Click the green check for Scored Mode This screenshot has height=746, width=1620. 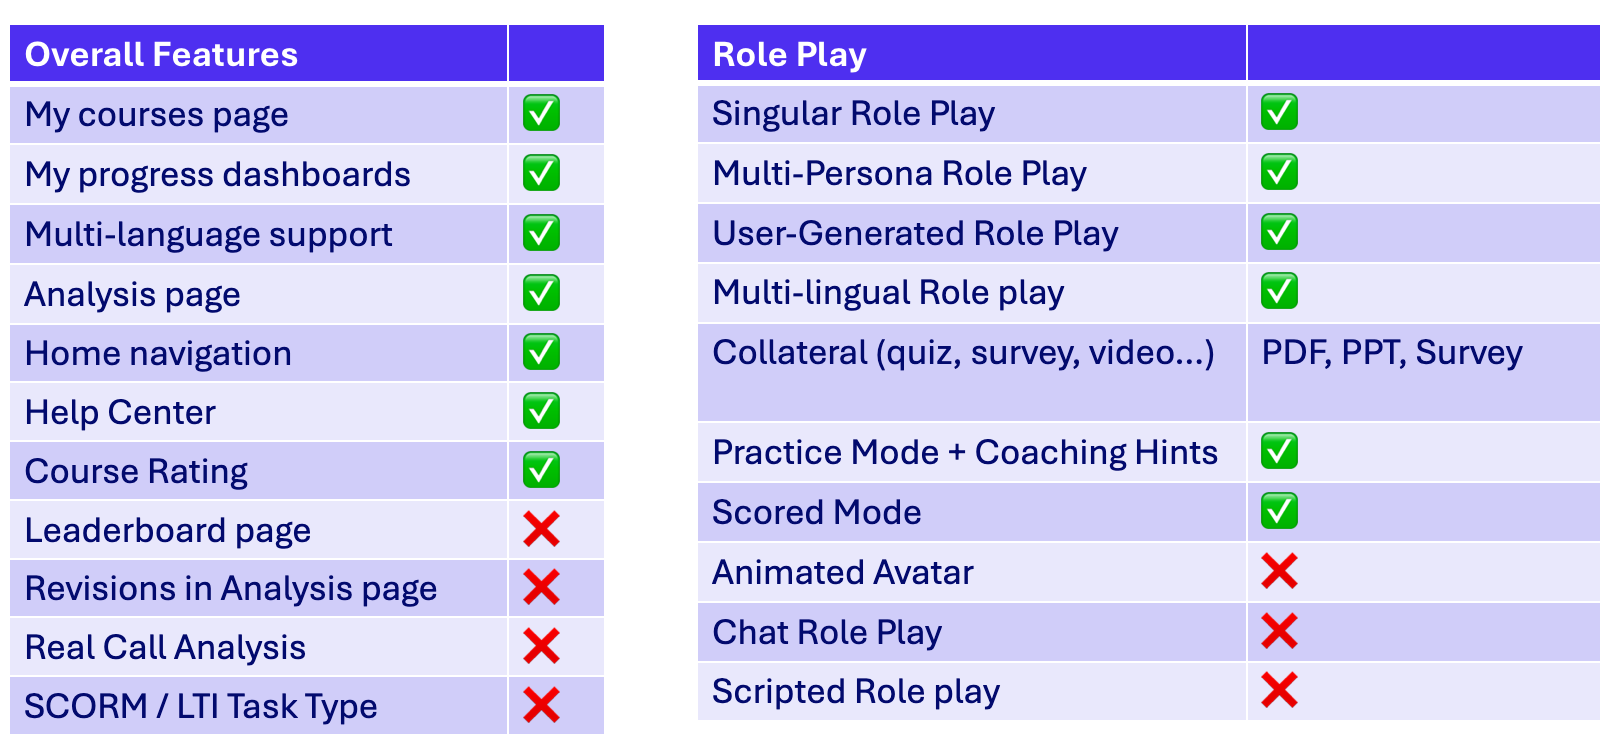[1279, 511]
